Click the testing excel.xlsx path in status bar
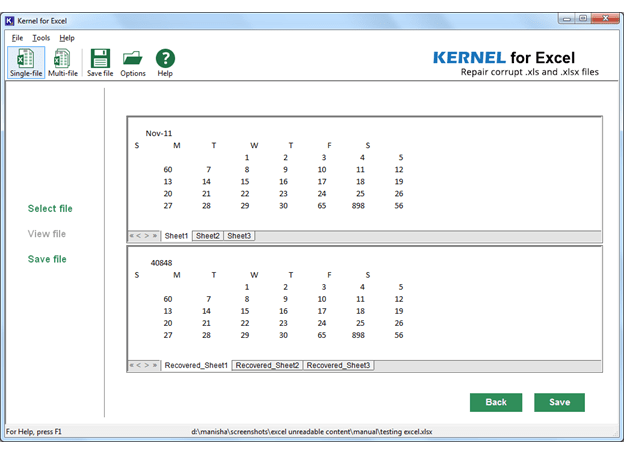This screenshot has height=454, width=624. pos(312,431)
